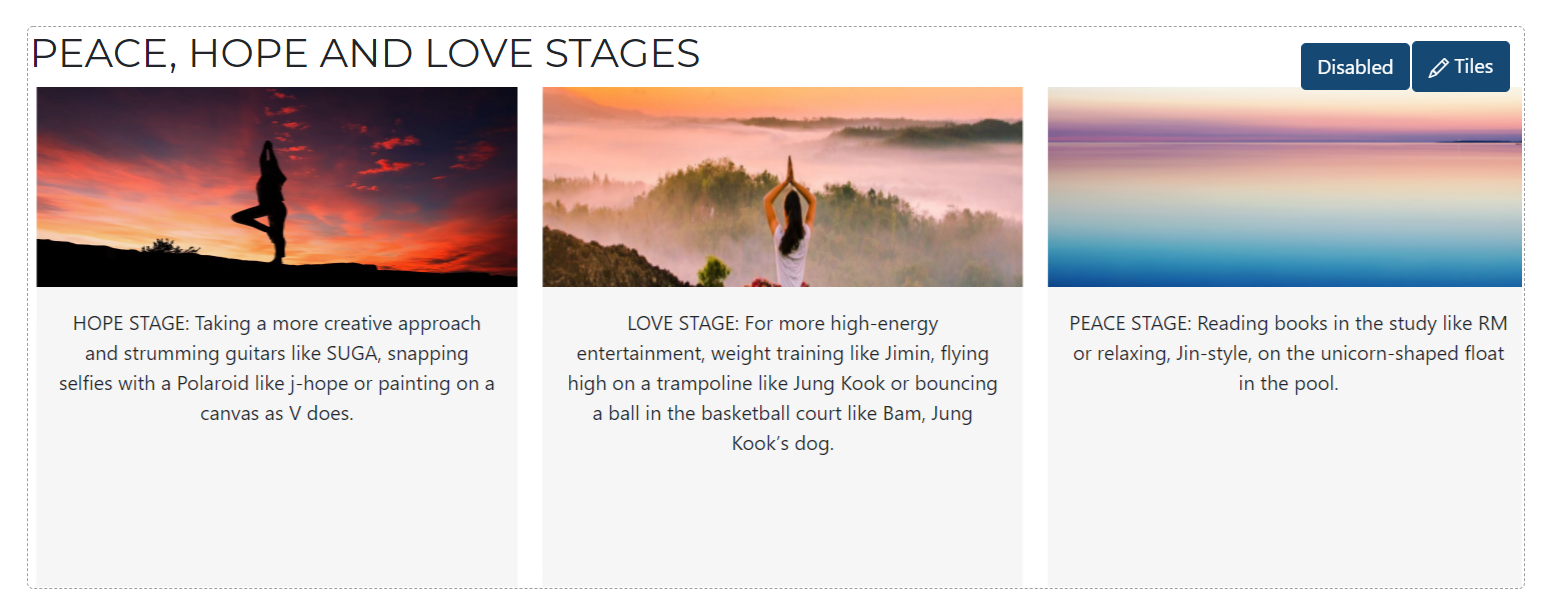Click the heading PEACE, HOPE AND LOVE STAGES
The height and width of the screenshot is (610, 1542).
[365, 54]
